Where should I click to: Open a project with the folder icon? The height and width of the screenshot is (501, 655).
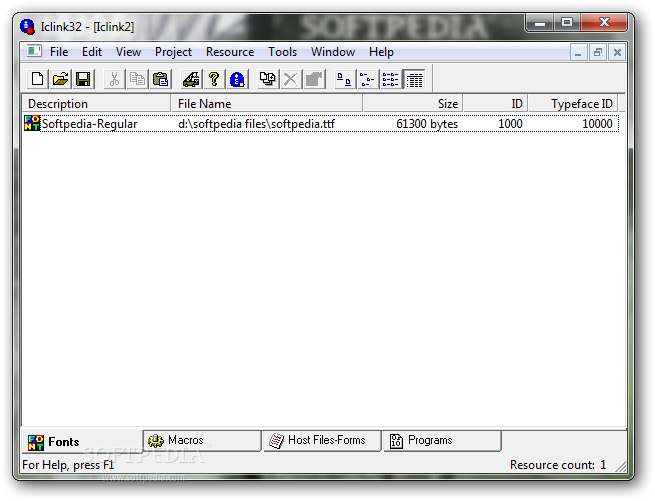(x=60, y=79)
